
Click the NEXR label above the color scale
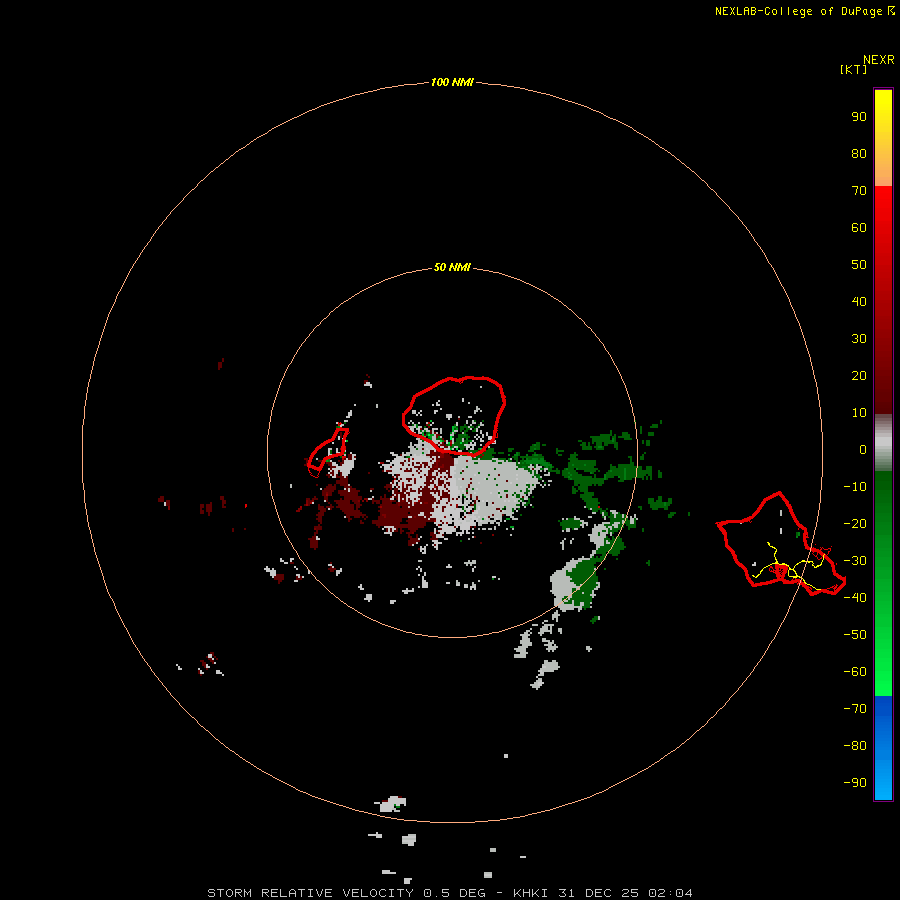click(878, 60)
